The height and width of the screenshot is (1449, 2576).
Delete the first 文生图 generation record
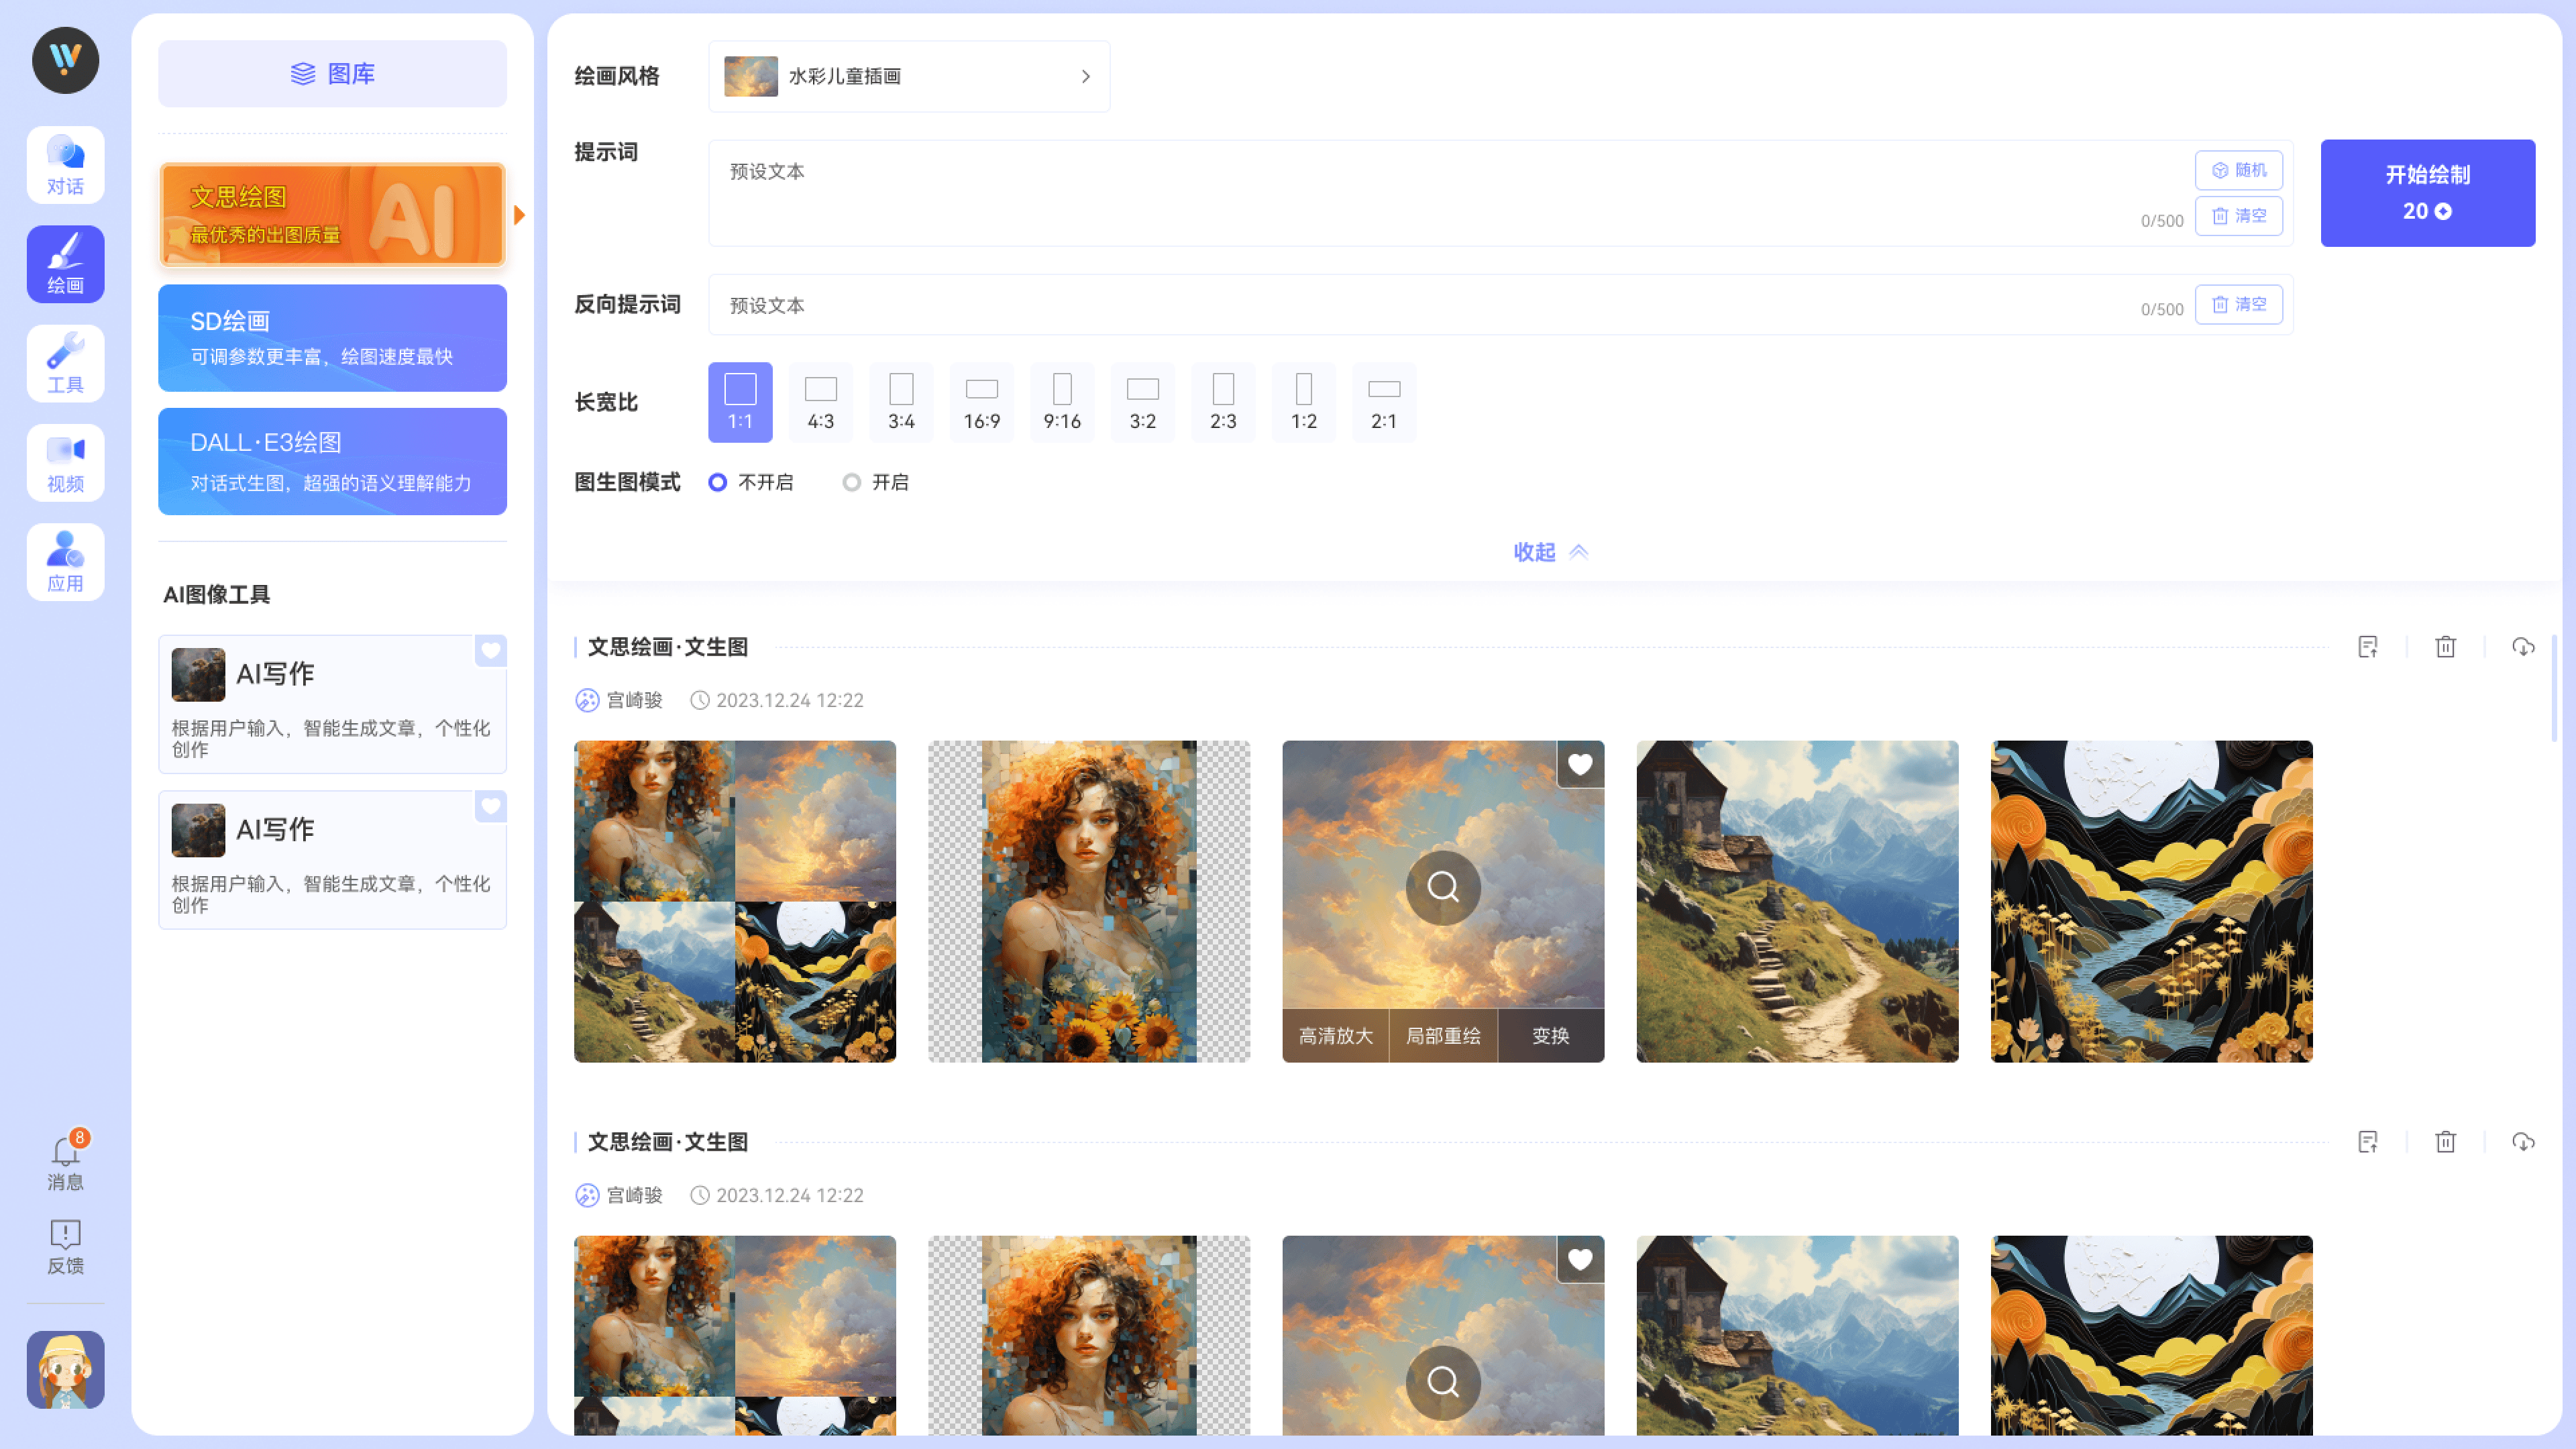(x=2446, y=646)
